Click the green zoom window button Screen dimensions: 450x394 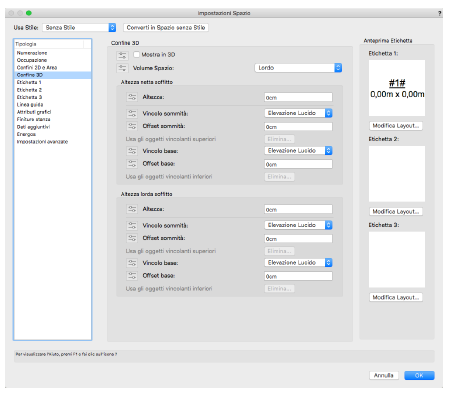pyautogui.click(x=29, y=13)
